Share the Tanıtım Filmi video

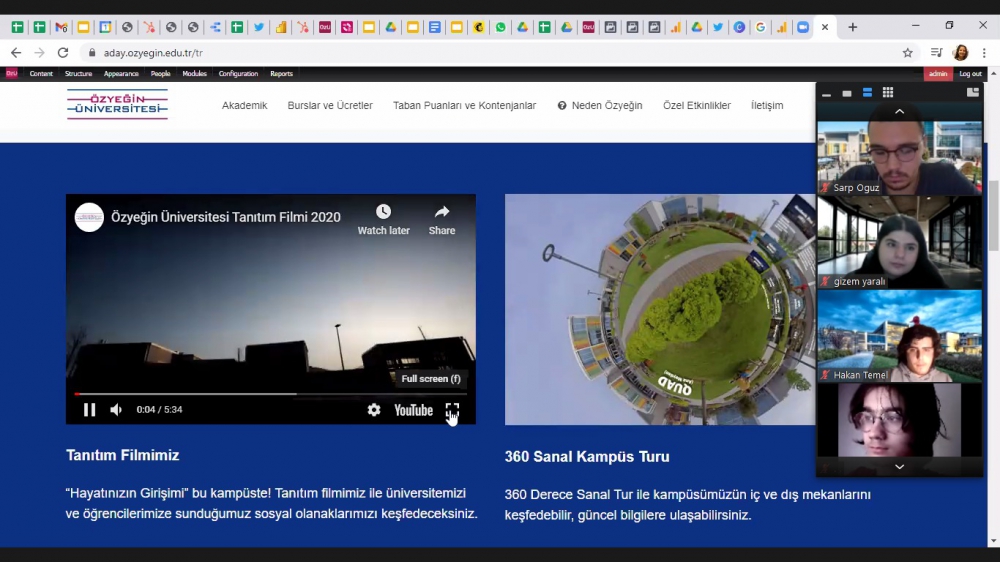[x=442, y=220]
